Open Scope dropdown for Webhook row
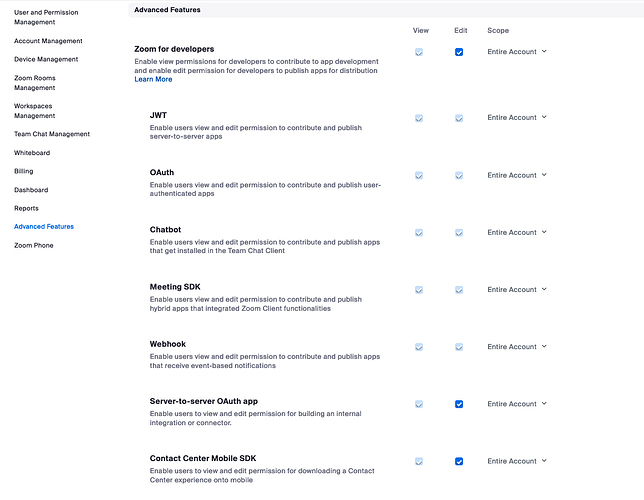 [517, 347]
